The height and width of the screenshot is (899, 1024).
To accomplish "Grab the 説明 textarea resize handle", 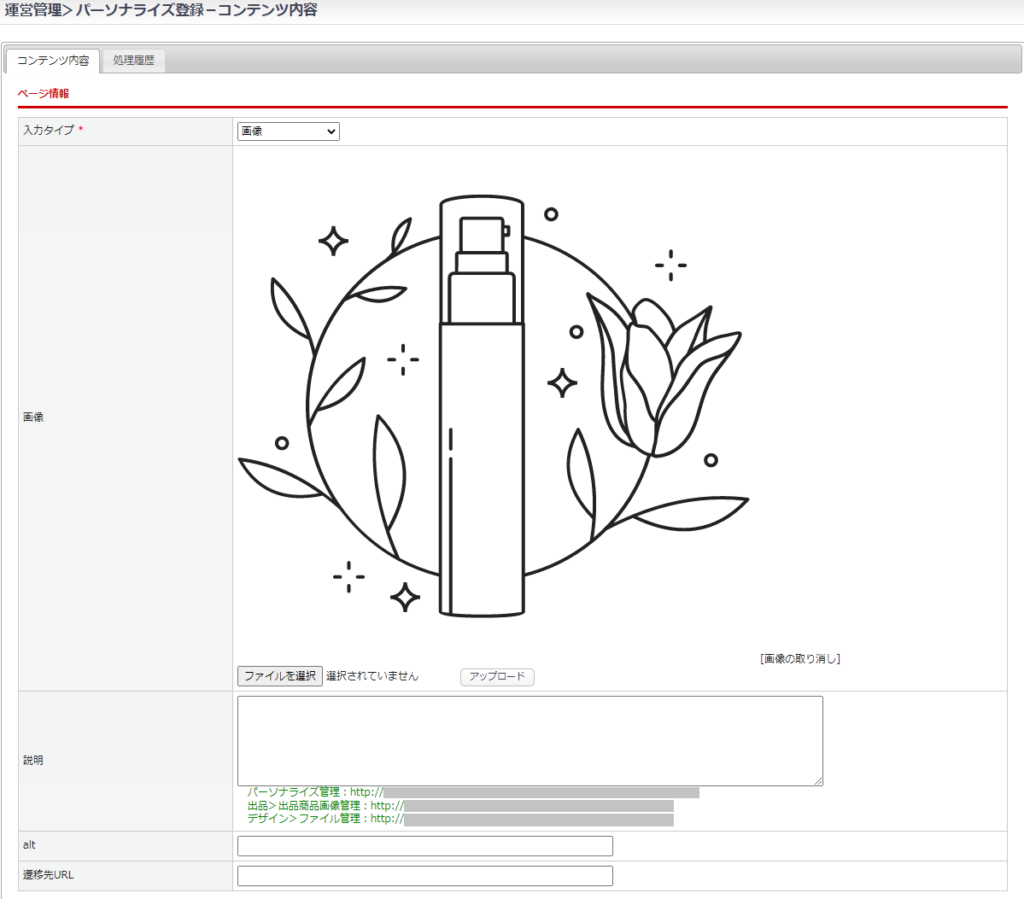I will pos(817,780).
